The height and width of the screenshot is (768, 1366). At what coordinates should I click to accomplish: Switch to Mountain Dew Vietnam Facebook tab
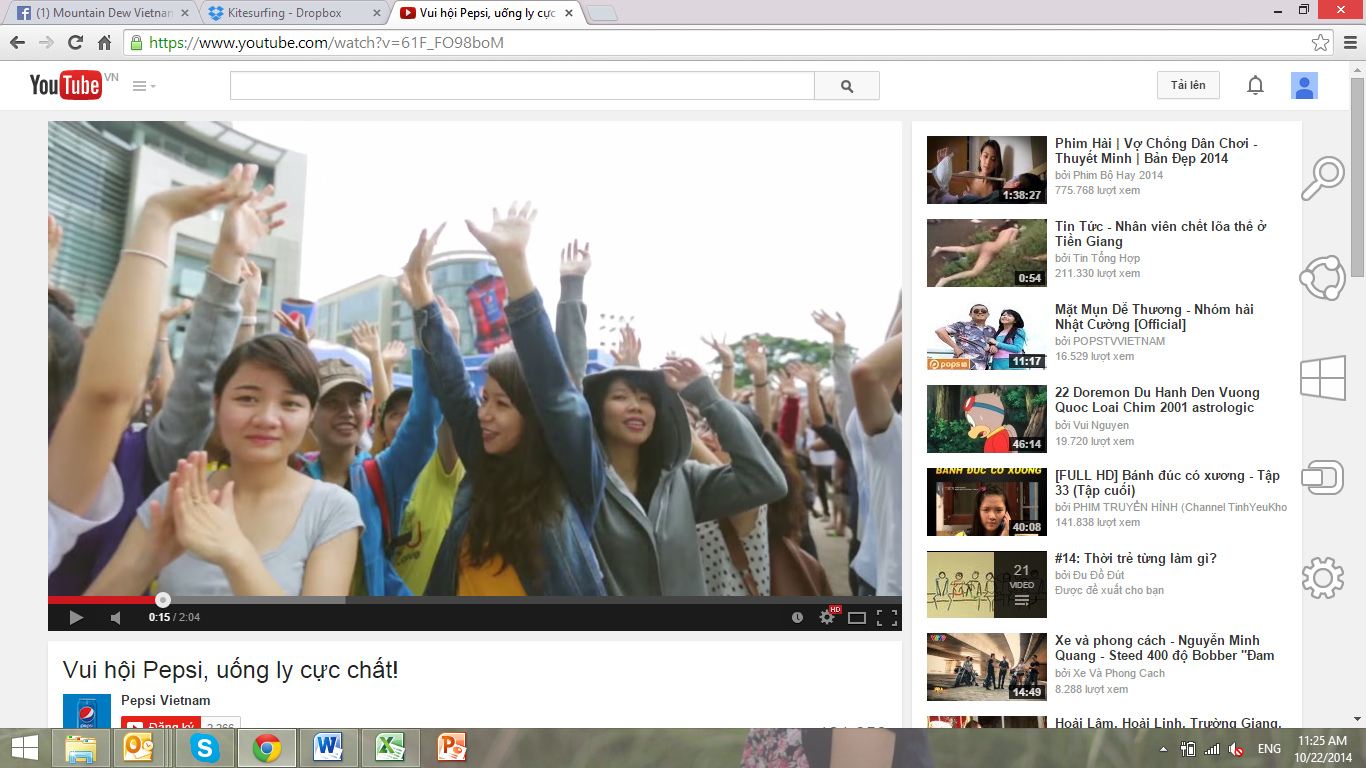95,13
